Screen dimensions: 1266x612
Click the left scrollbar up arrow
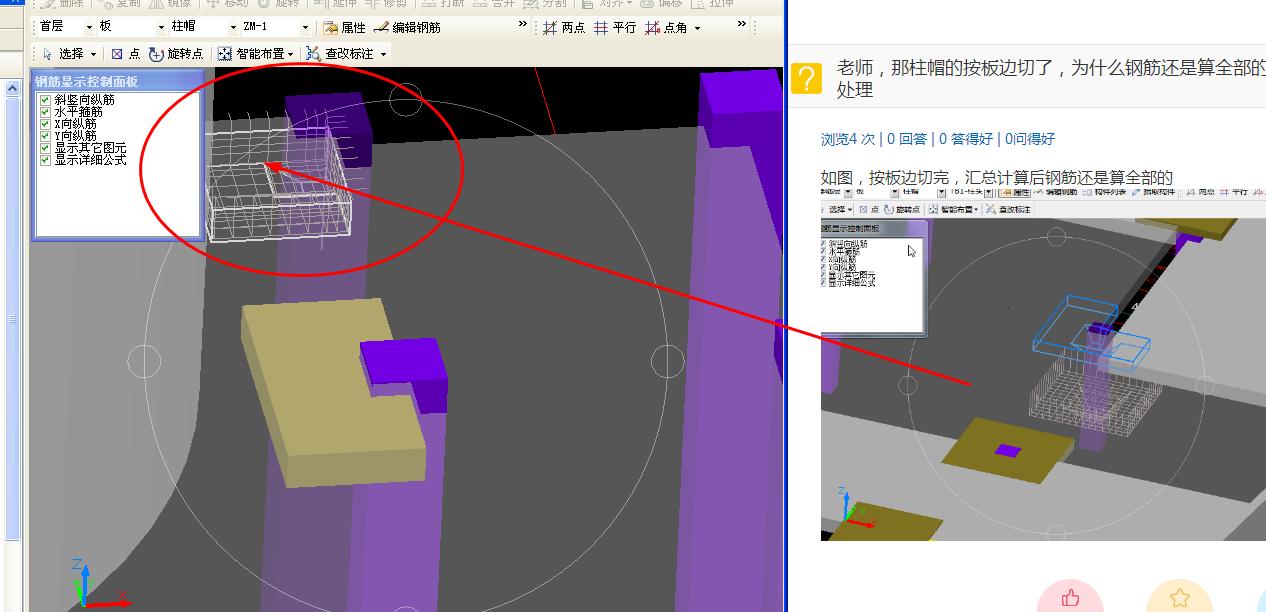point(13,88)
